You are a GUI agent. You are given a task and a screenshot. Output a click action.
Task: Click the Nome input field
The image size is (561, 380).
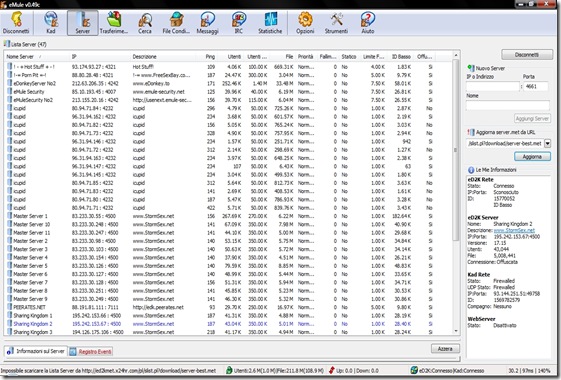tap(508, 105)
